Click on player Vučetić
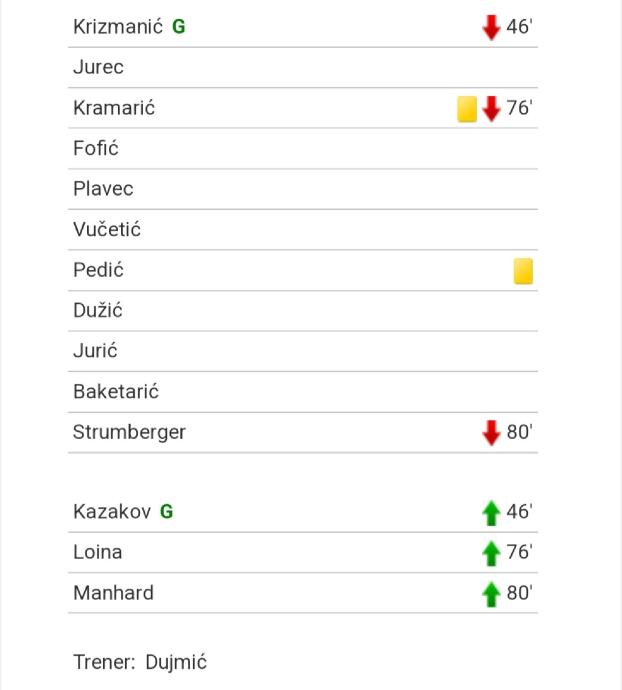The width and height of the screenshot is (622, 690). [x=107, y=230]
